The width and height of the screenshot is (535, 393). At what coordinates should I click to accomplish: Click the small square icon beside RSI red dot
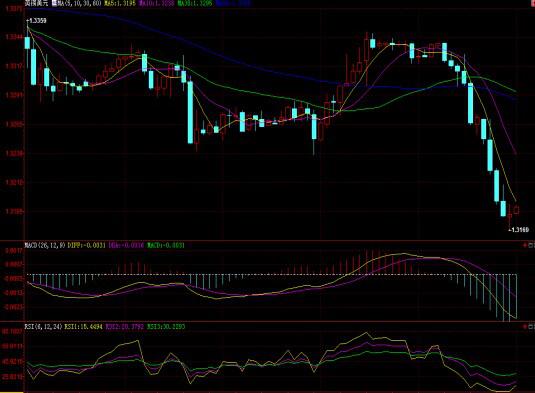click(x=531, y=327)
